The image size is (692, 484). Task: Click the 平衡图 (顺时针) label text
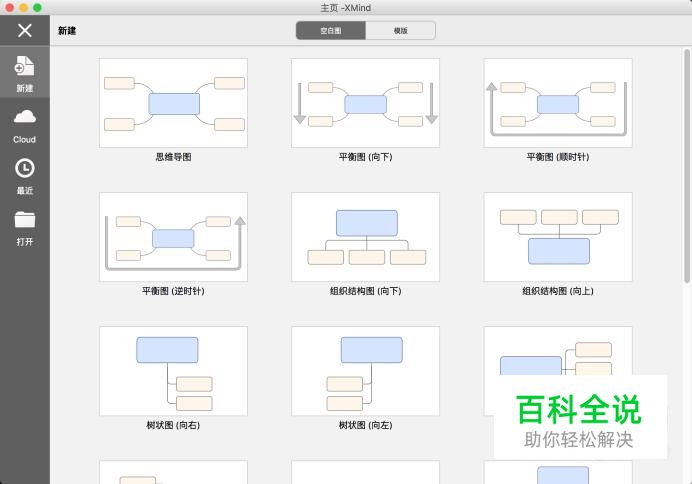(x=558, y=157)
